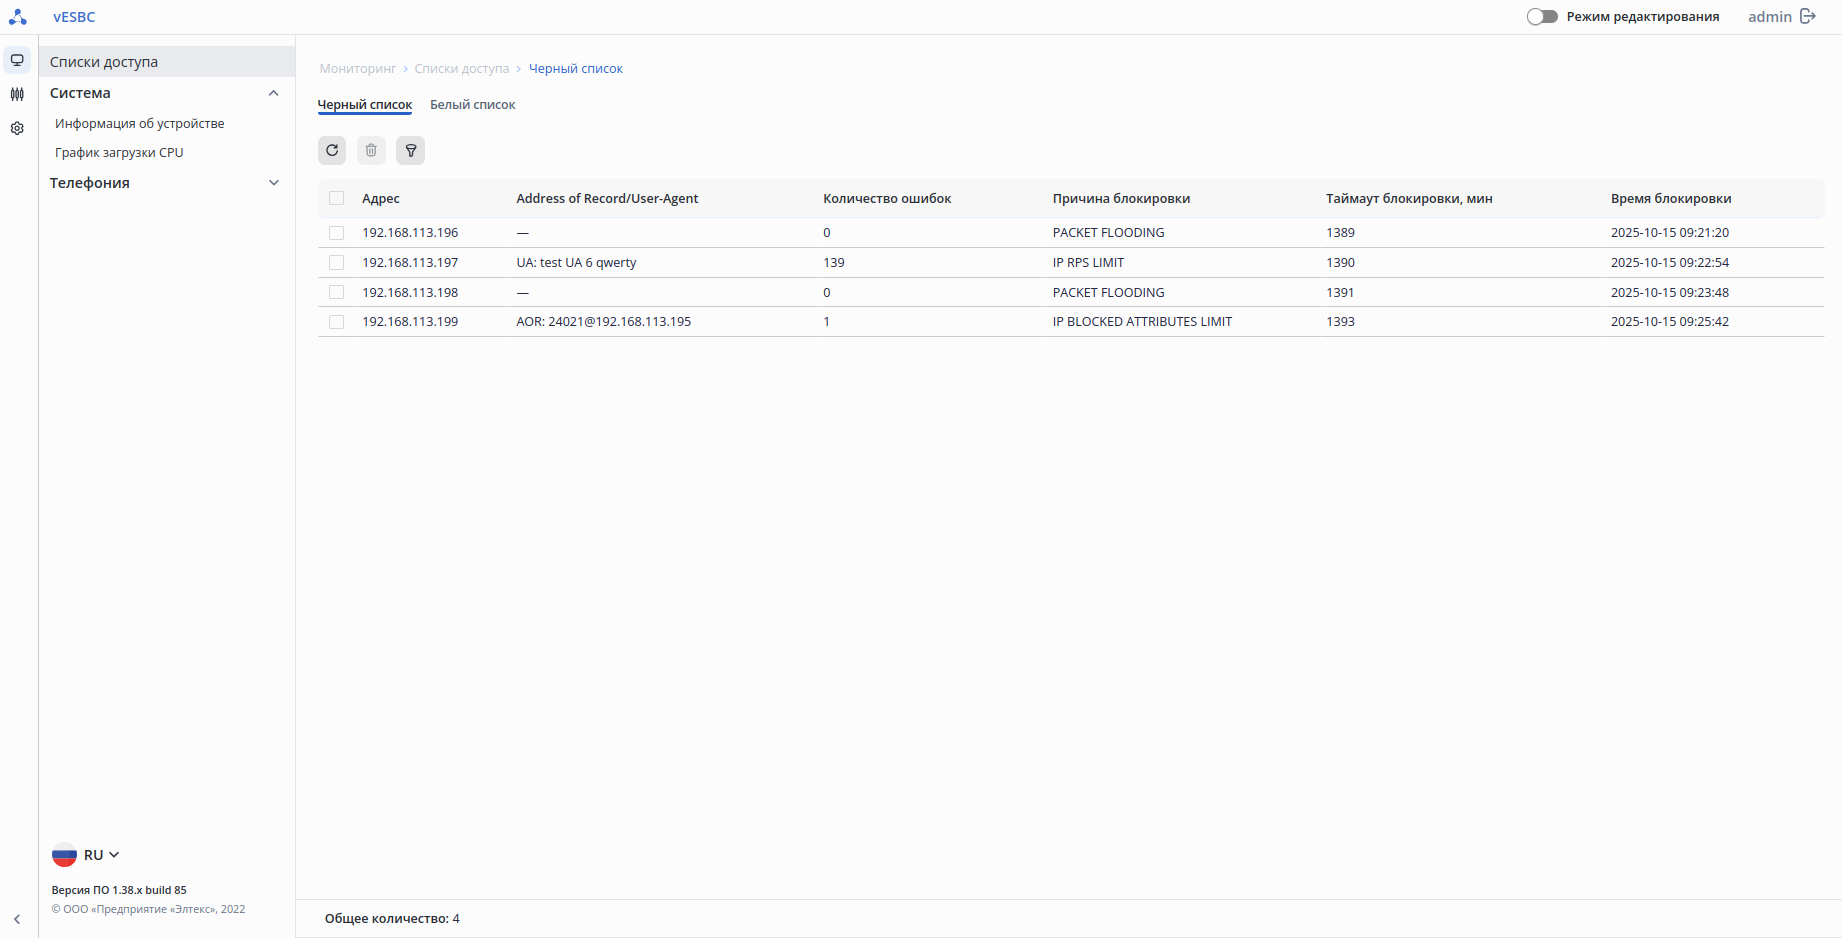Collapse the Система section
Screen dimensions: 1842x938
273,93
